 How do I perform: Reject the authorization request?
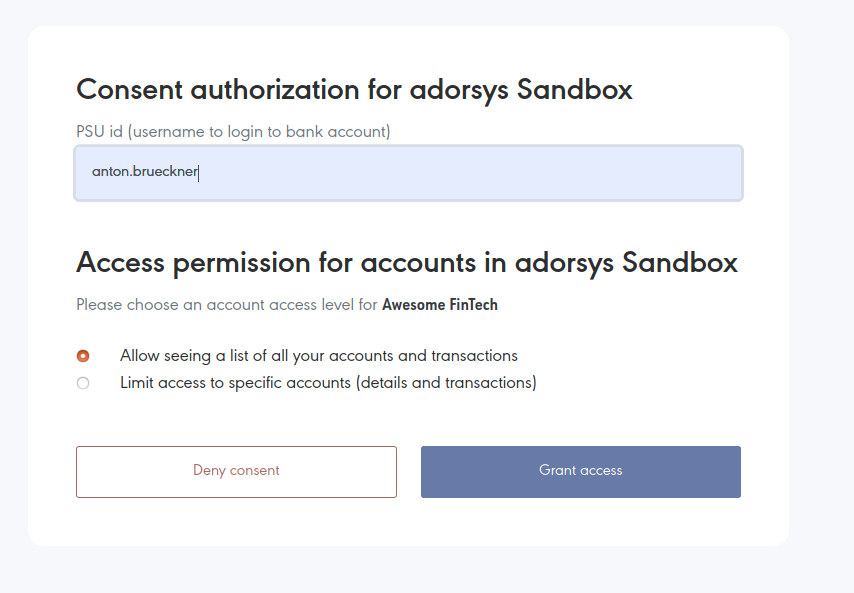pyautogui.click(x=236, y=471)
